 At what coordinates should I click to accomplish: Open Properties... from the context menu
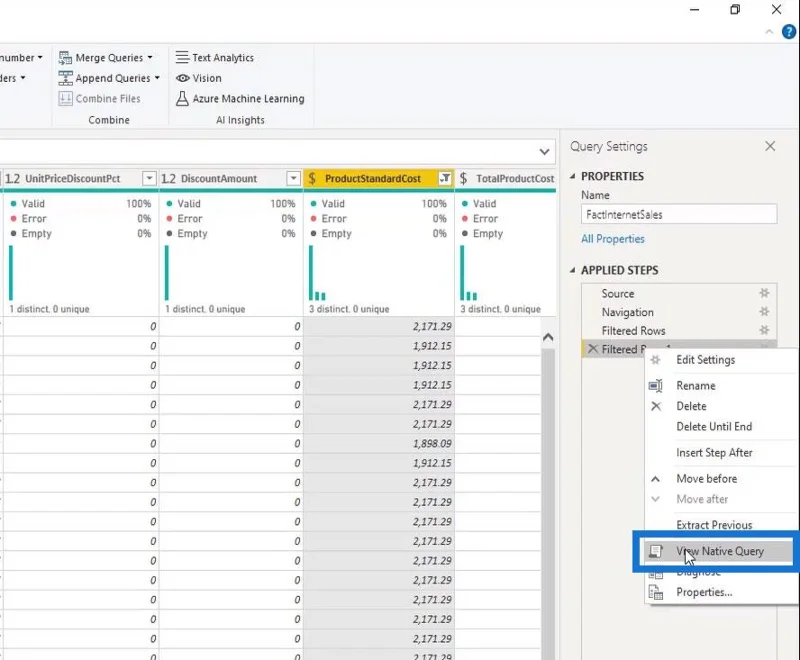coord(704,592)
